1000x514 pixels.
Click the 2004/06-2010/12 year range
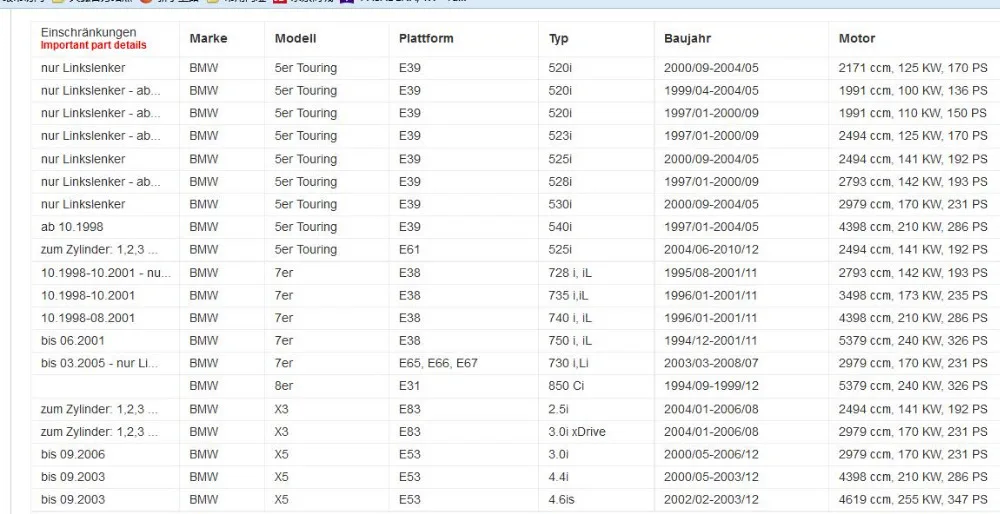click(x=711, y=250)
